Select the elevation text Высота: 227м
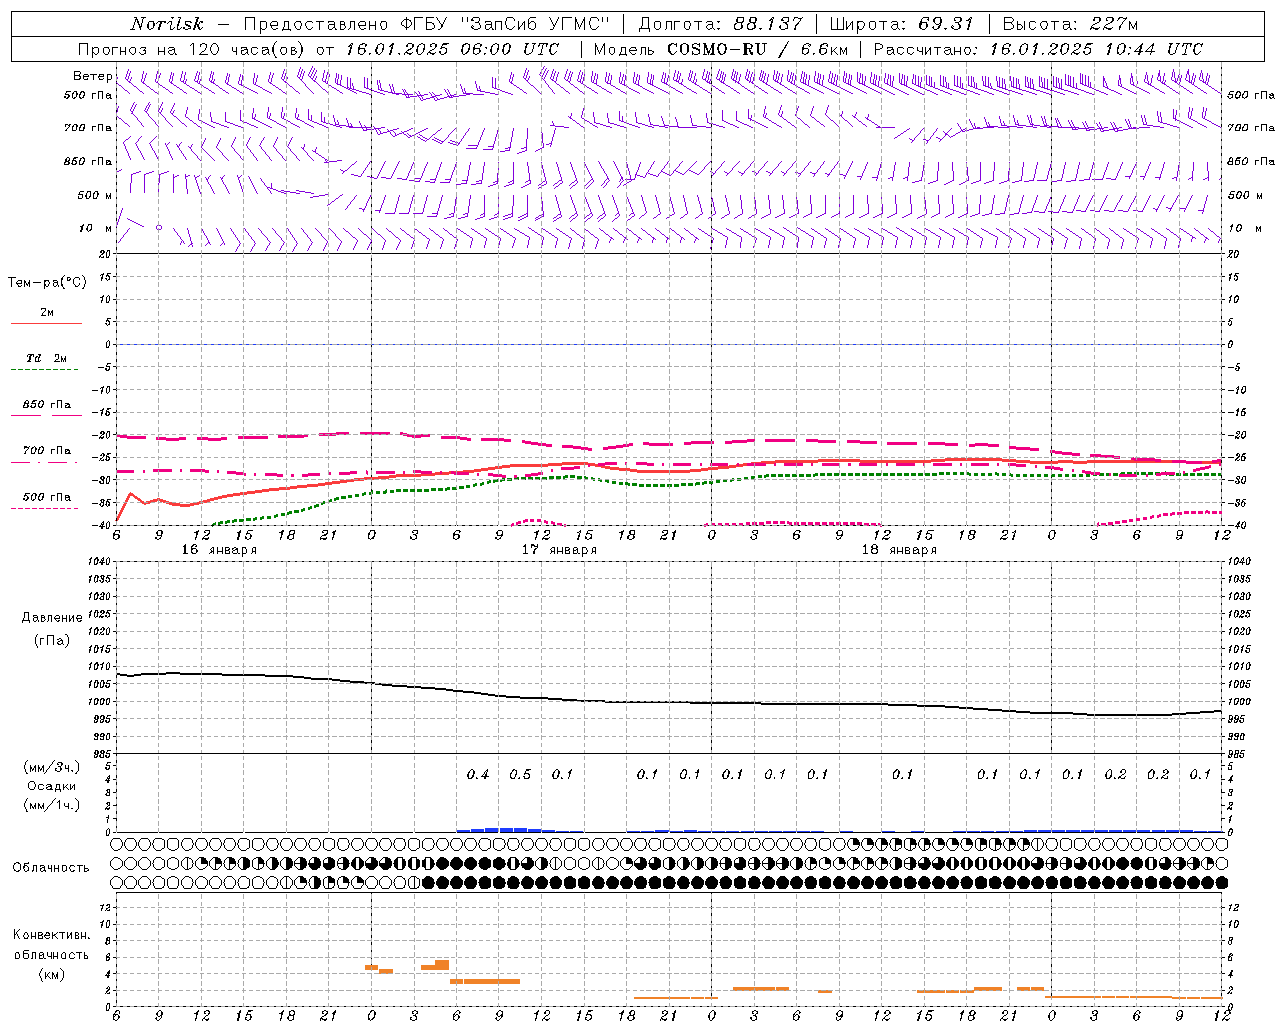The image size is (1280, 1024). pos(1070,24)
